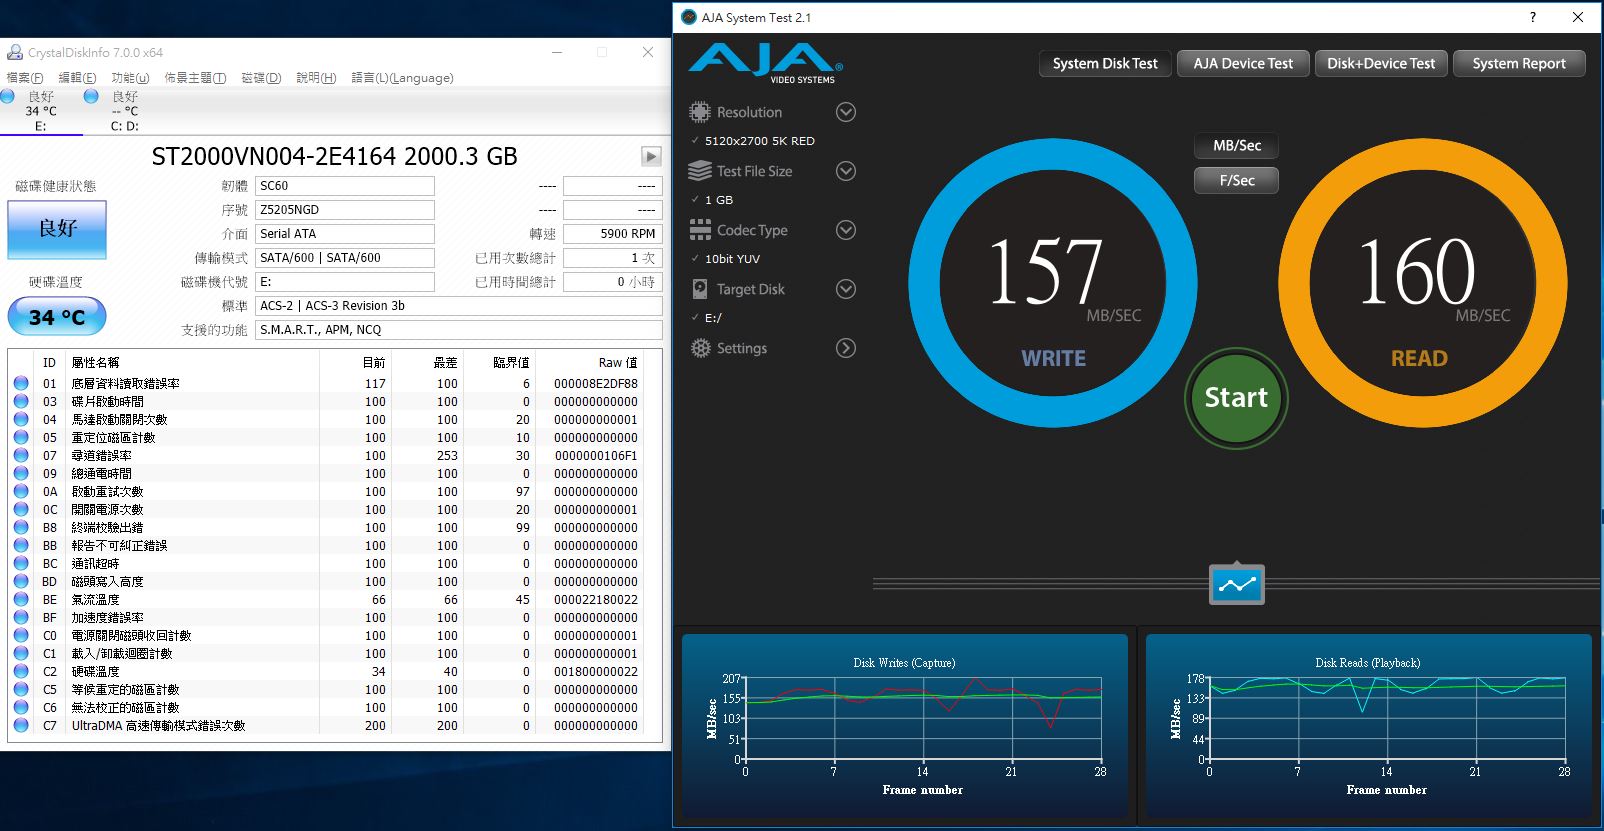Open the 功能(u) menu
The width and height of the screenshot is (1604, 831).
(x=130, y=78)
